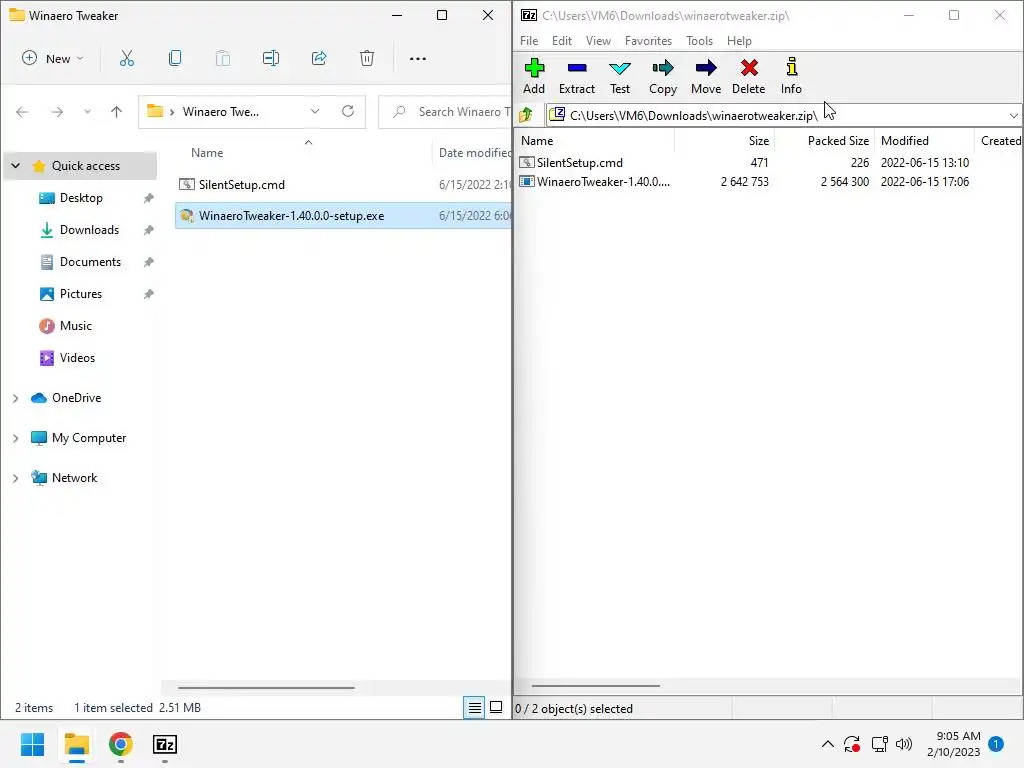Click the Paste icon in Explorer toolbar

click(223, 59)
